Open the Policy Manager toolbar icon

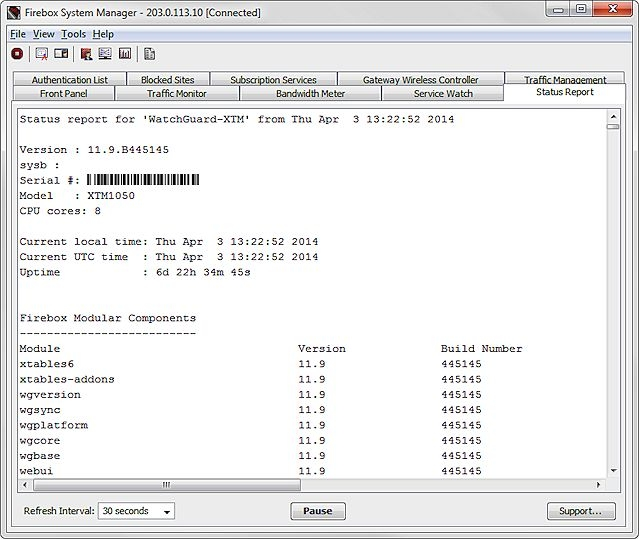(86, 54)
